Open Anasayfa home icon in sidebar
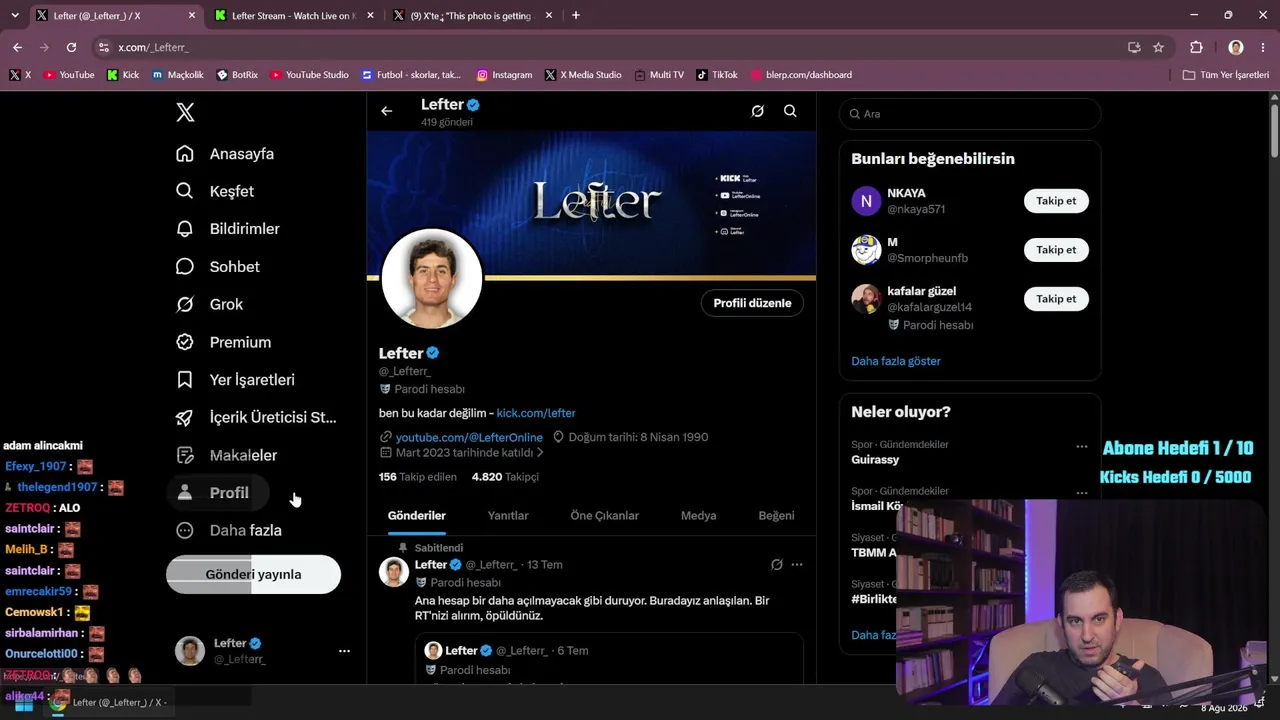The image size is (1280, 720). (x=184, y=154)
